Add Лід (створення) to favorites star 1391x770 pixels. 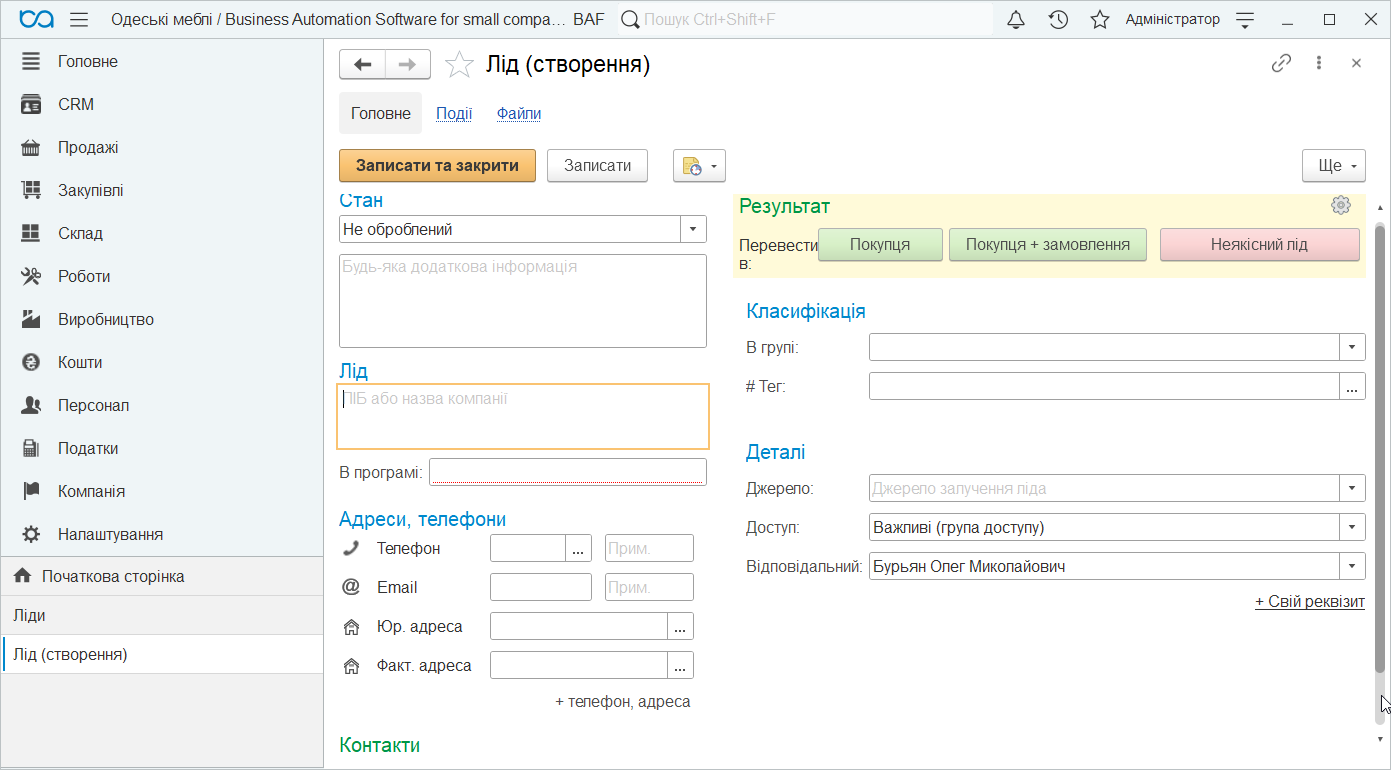point(459,64)
